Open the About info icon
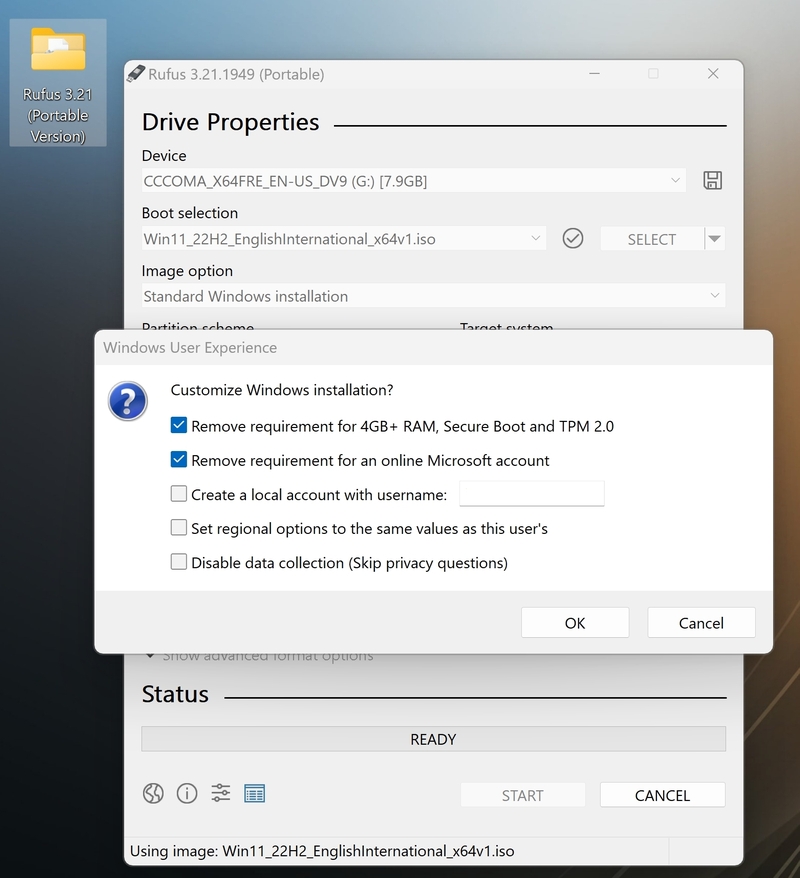 coord(187,793)
